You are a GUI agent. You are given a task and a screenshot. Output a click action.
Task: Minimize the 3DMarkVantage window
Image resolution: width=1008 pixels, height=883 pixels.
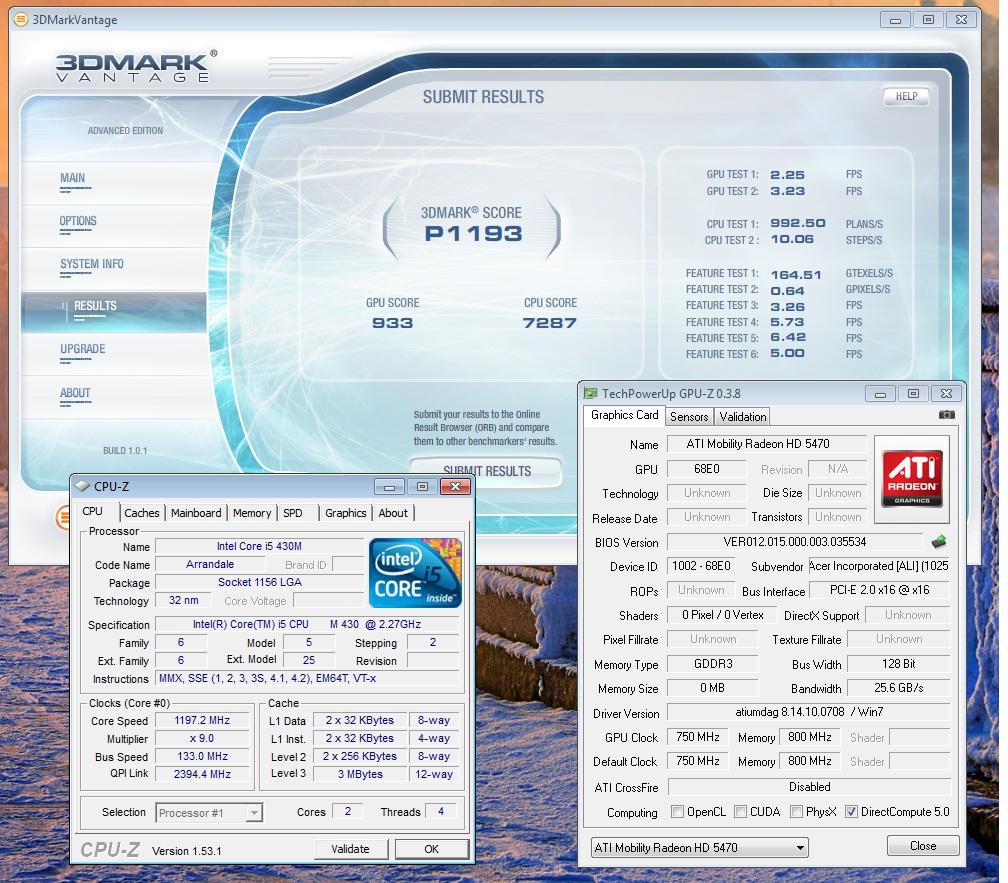click(895, 20)
